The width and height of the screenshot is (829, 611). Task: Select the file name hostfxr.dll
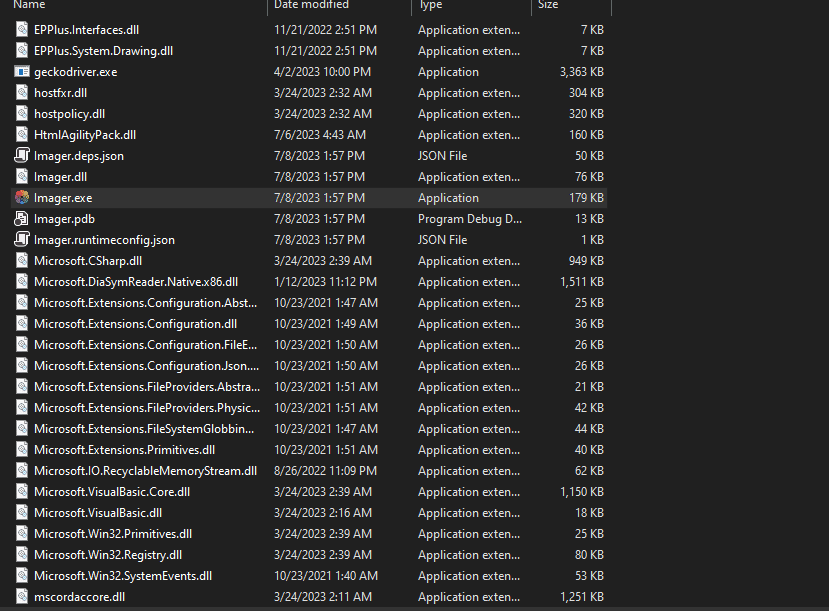tap(60, 93)
